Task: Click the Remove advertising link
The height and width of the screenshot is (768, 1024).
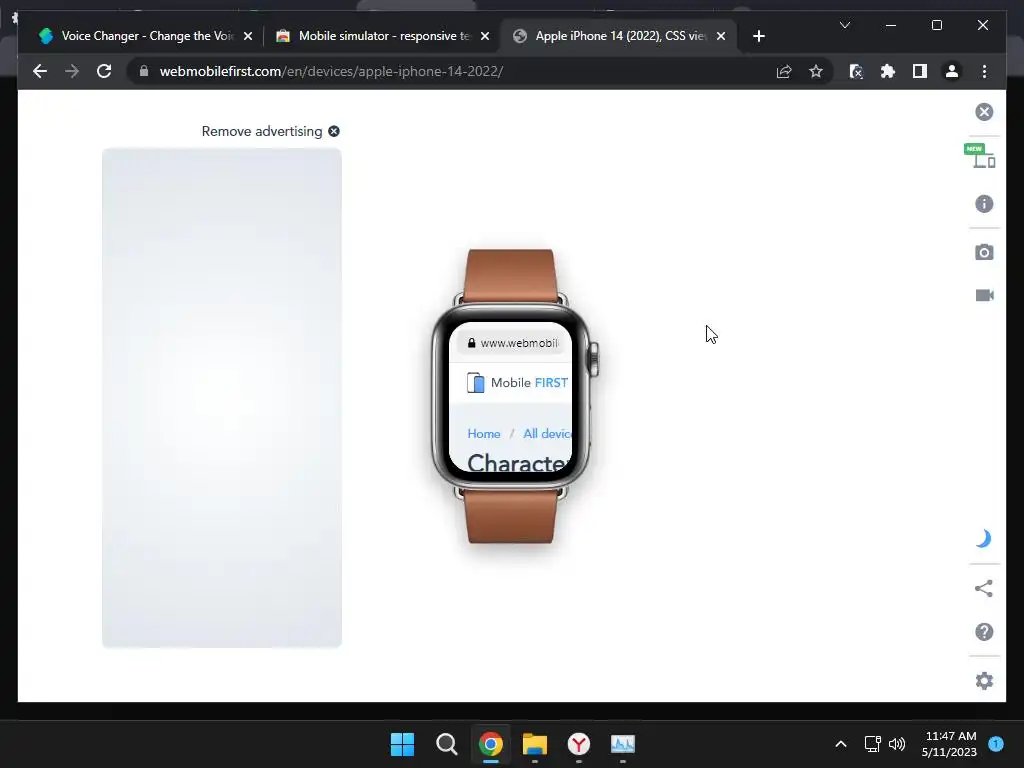Action: pos(270,131)
